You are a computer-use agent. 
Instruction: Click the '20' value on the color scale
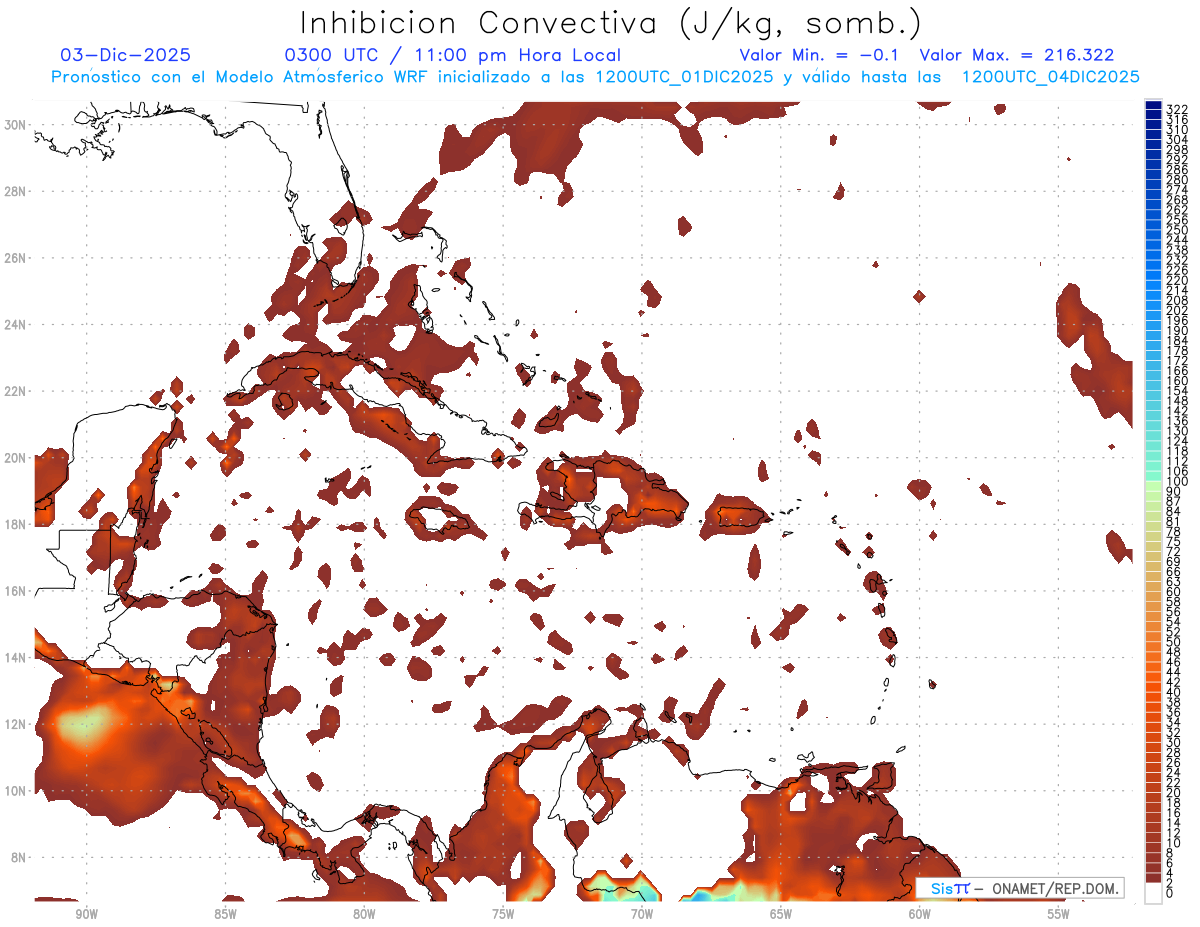1173,792
